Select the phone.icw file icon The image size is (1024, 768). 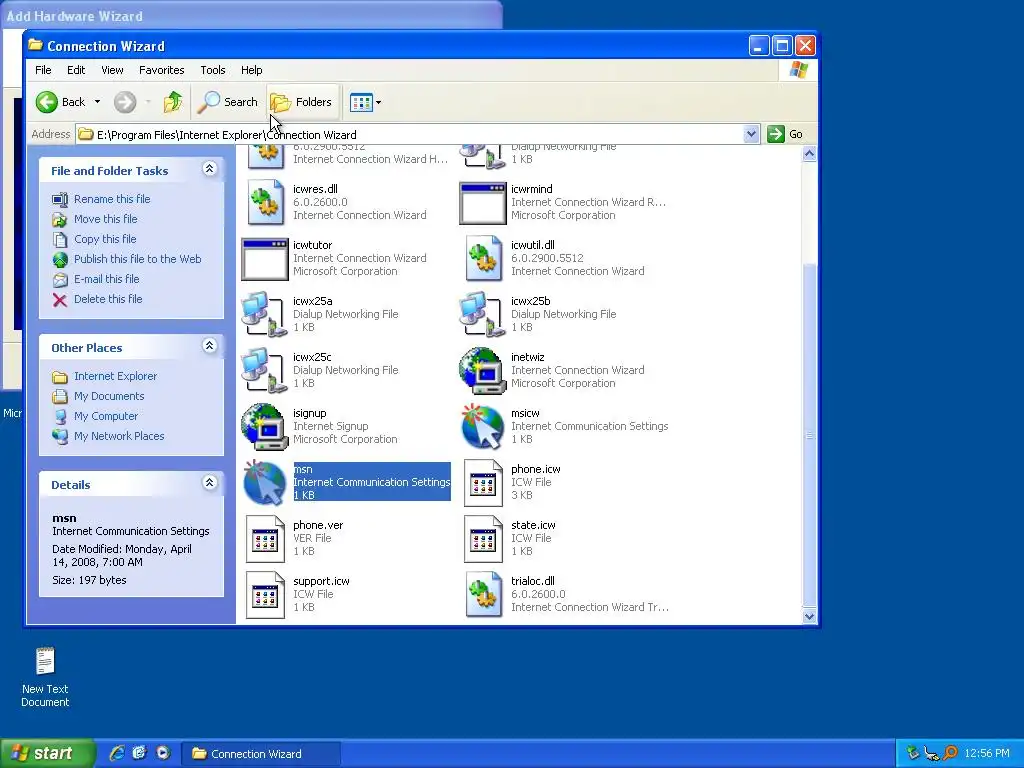click(x=483, y=483)
